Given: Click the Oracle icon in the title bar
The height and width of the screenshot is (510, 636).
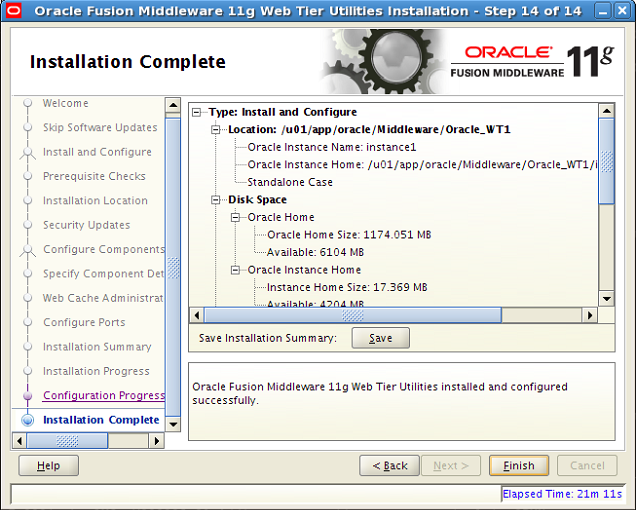Looking at the screenshot, I should [x=13, y=10].
